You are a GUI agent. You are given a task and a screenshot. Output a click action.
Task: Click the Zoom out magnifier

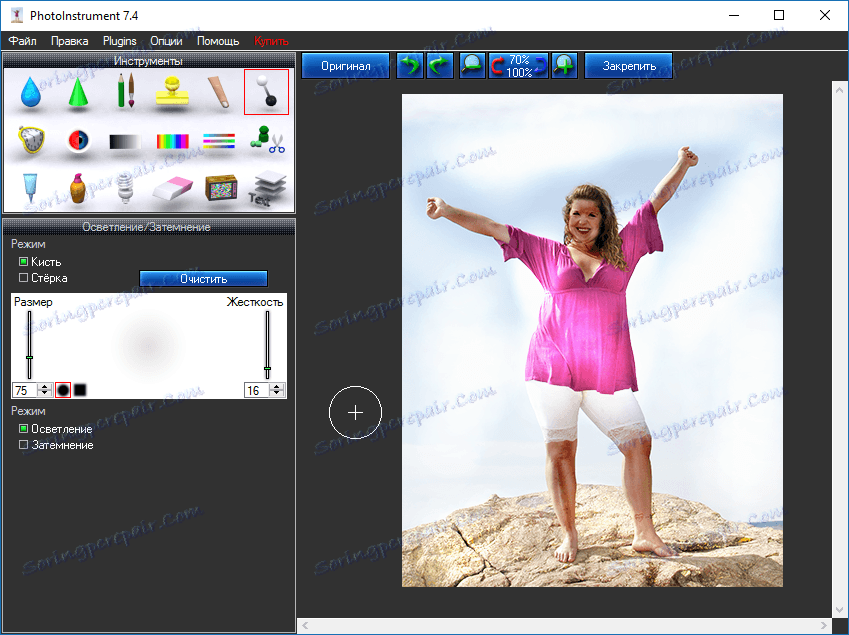472,66
